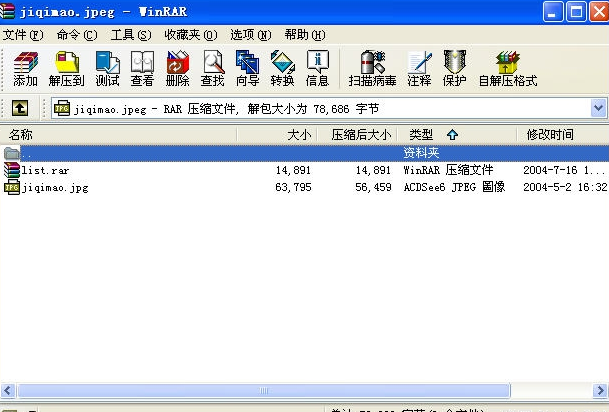This screenshot has width=609, height=412.
Task: Click the date 2004-7-16 cell
Action: click(x=564, y=170)
